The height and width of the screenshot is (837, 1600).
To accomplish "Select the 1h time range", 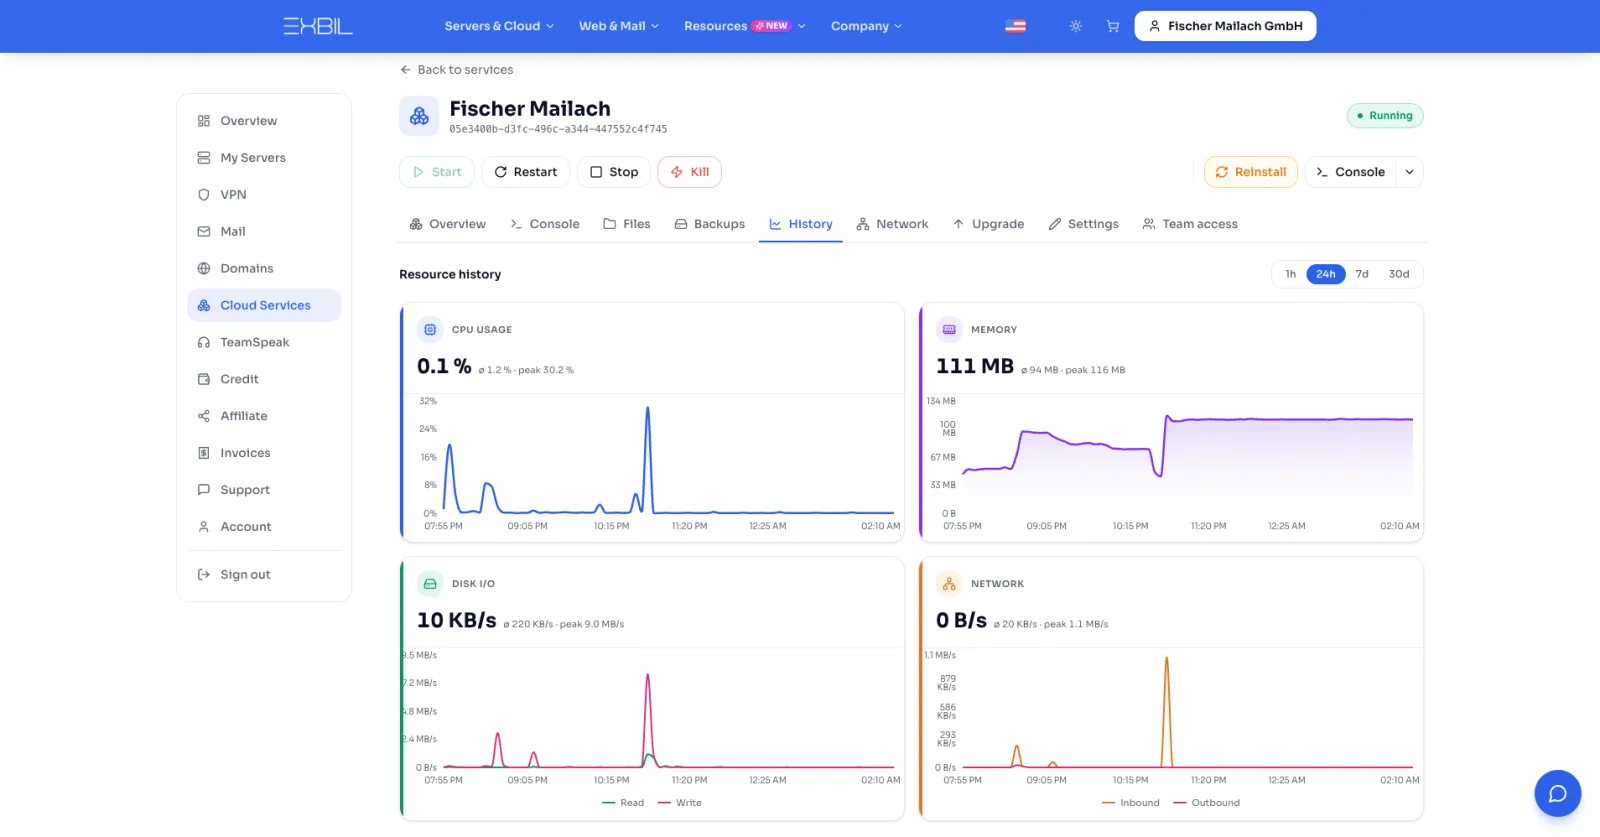I will (1291, 274).
